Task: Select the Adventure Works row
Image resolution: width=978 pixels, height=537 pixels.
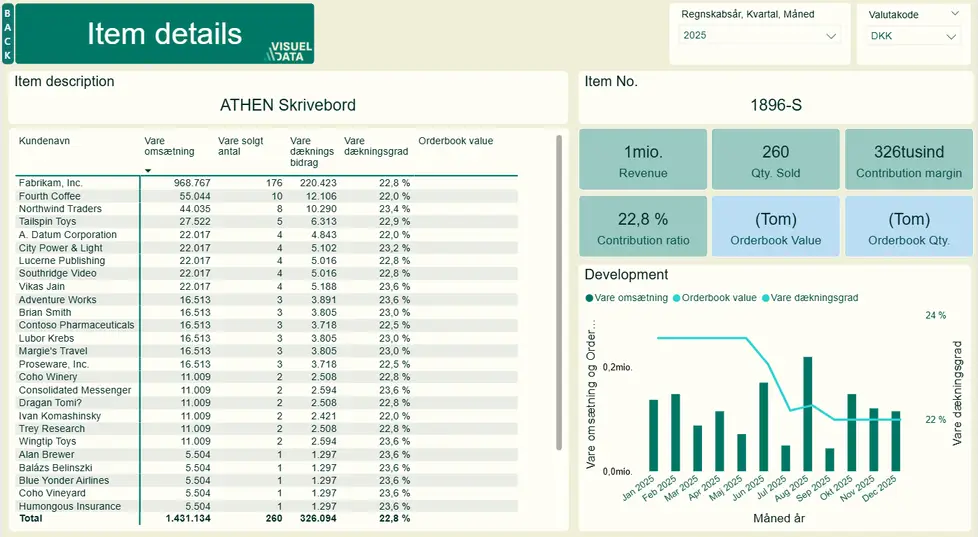Action: point(266,300)
